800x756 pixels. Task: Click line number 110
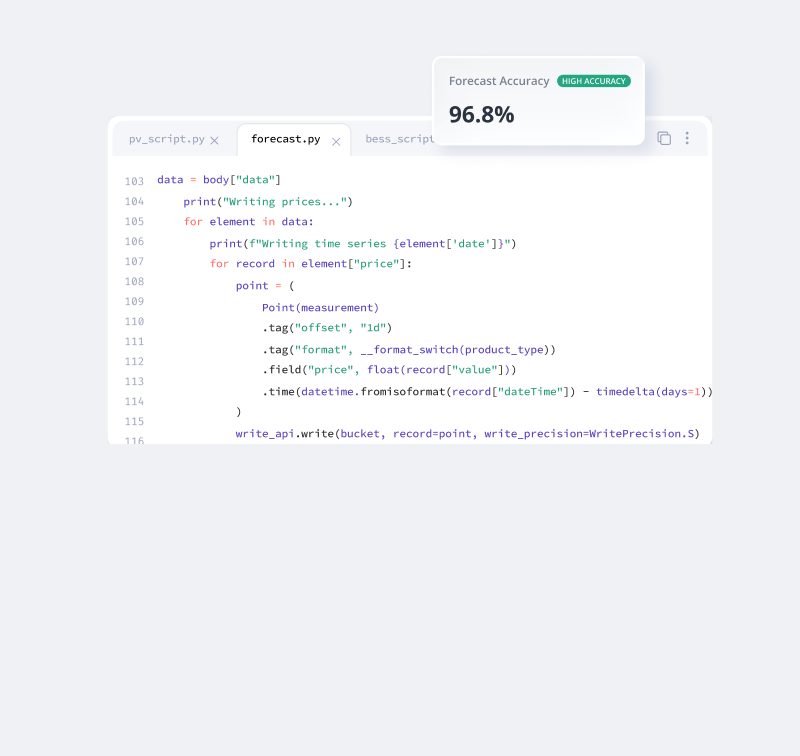pos(134,321)
